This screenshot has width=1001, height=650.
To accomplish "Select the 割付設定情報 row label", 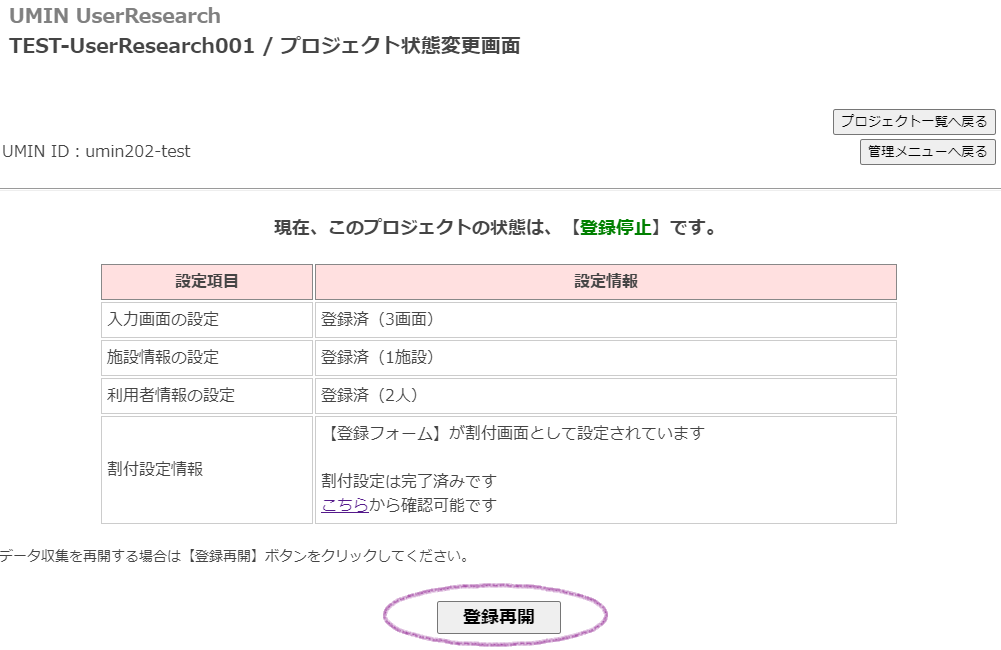I will pyautogui.click(x=155, y=469).
